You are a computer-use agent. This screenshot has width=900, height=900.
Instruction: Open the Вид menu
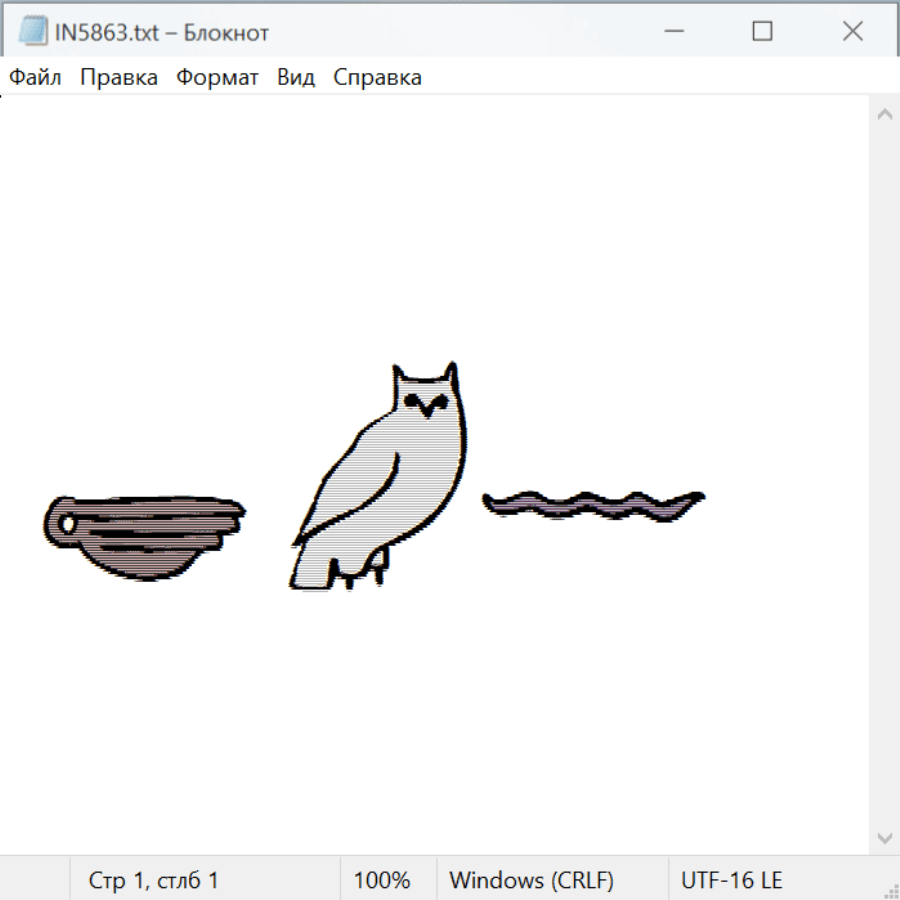(295, 78)
